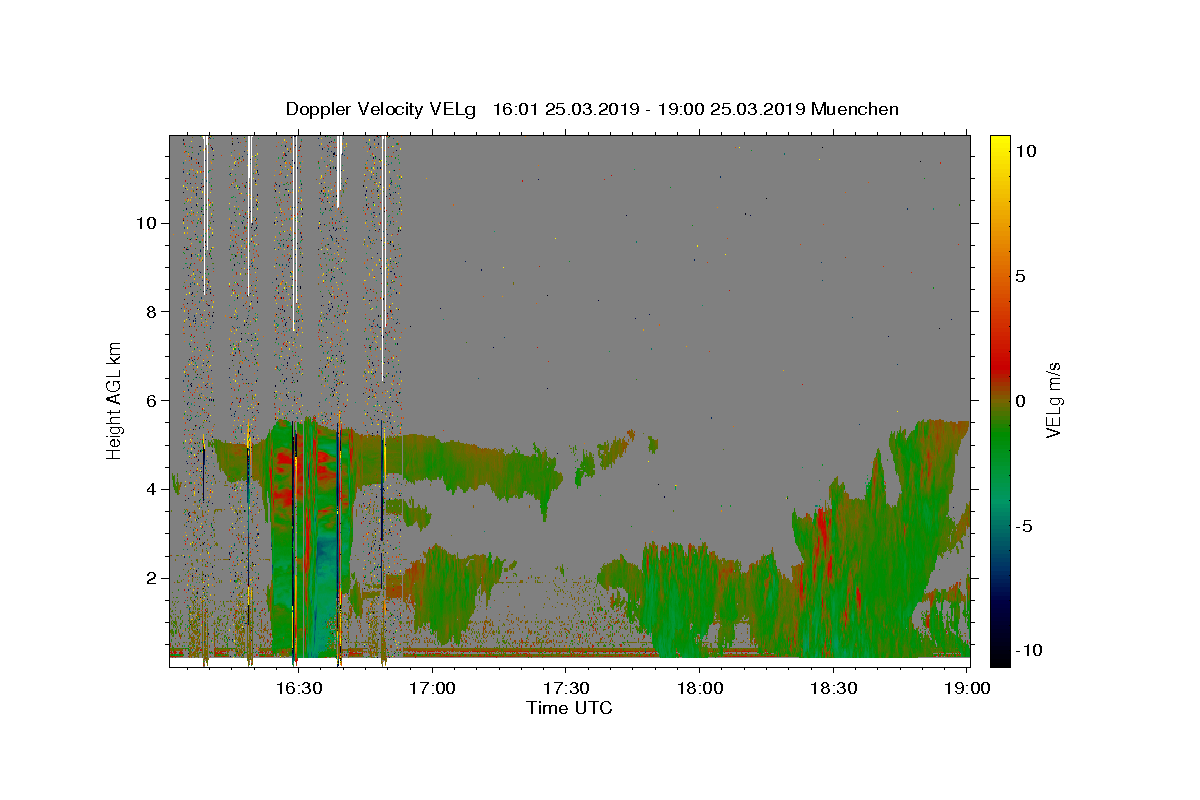The image size is (1200, 800).
Task: Click the '17:00' time axis label
Action: [x=432, y=688]
